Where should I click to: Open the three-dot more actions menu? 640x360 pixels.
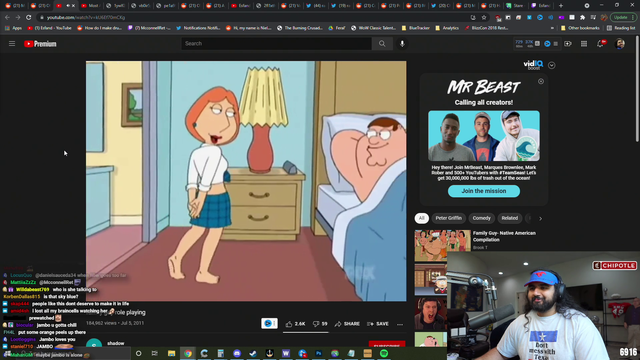coord(400,324)
